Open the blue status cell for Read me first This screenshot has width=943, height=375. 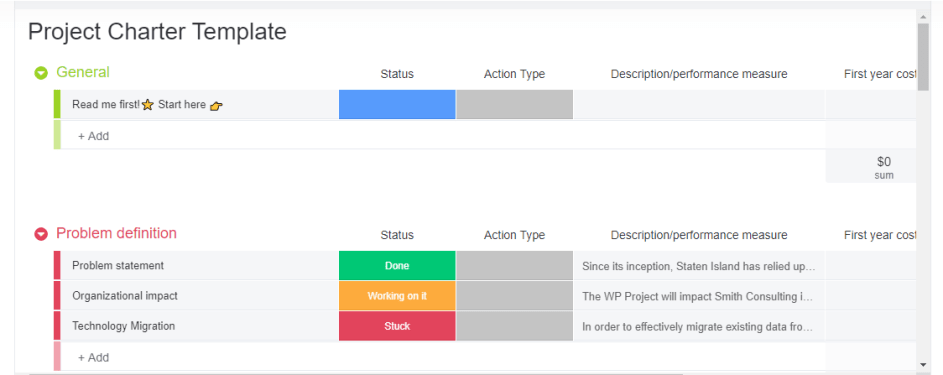click(x=397, y=105)
